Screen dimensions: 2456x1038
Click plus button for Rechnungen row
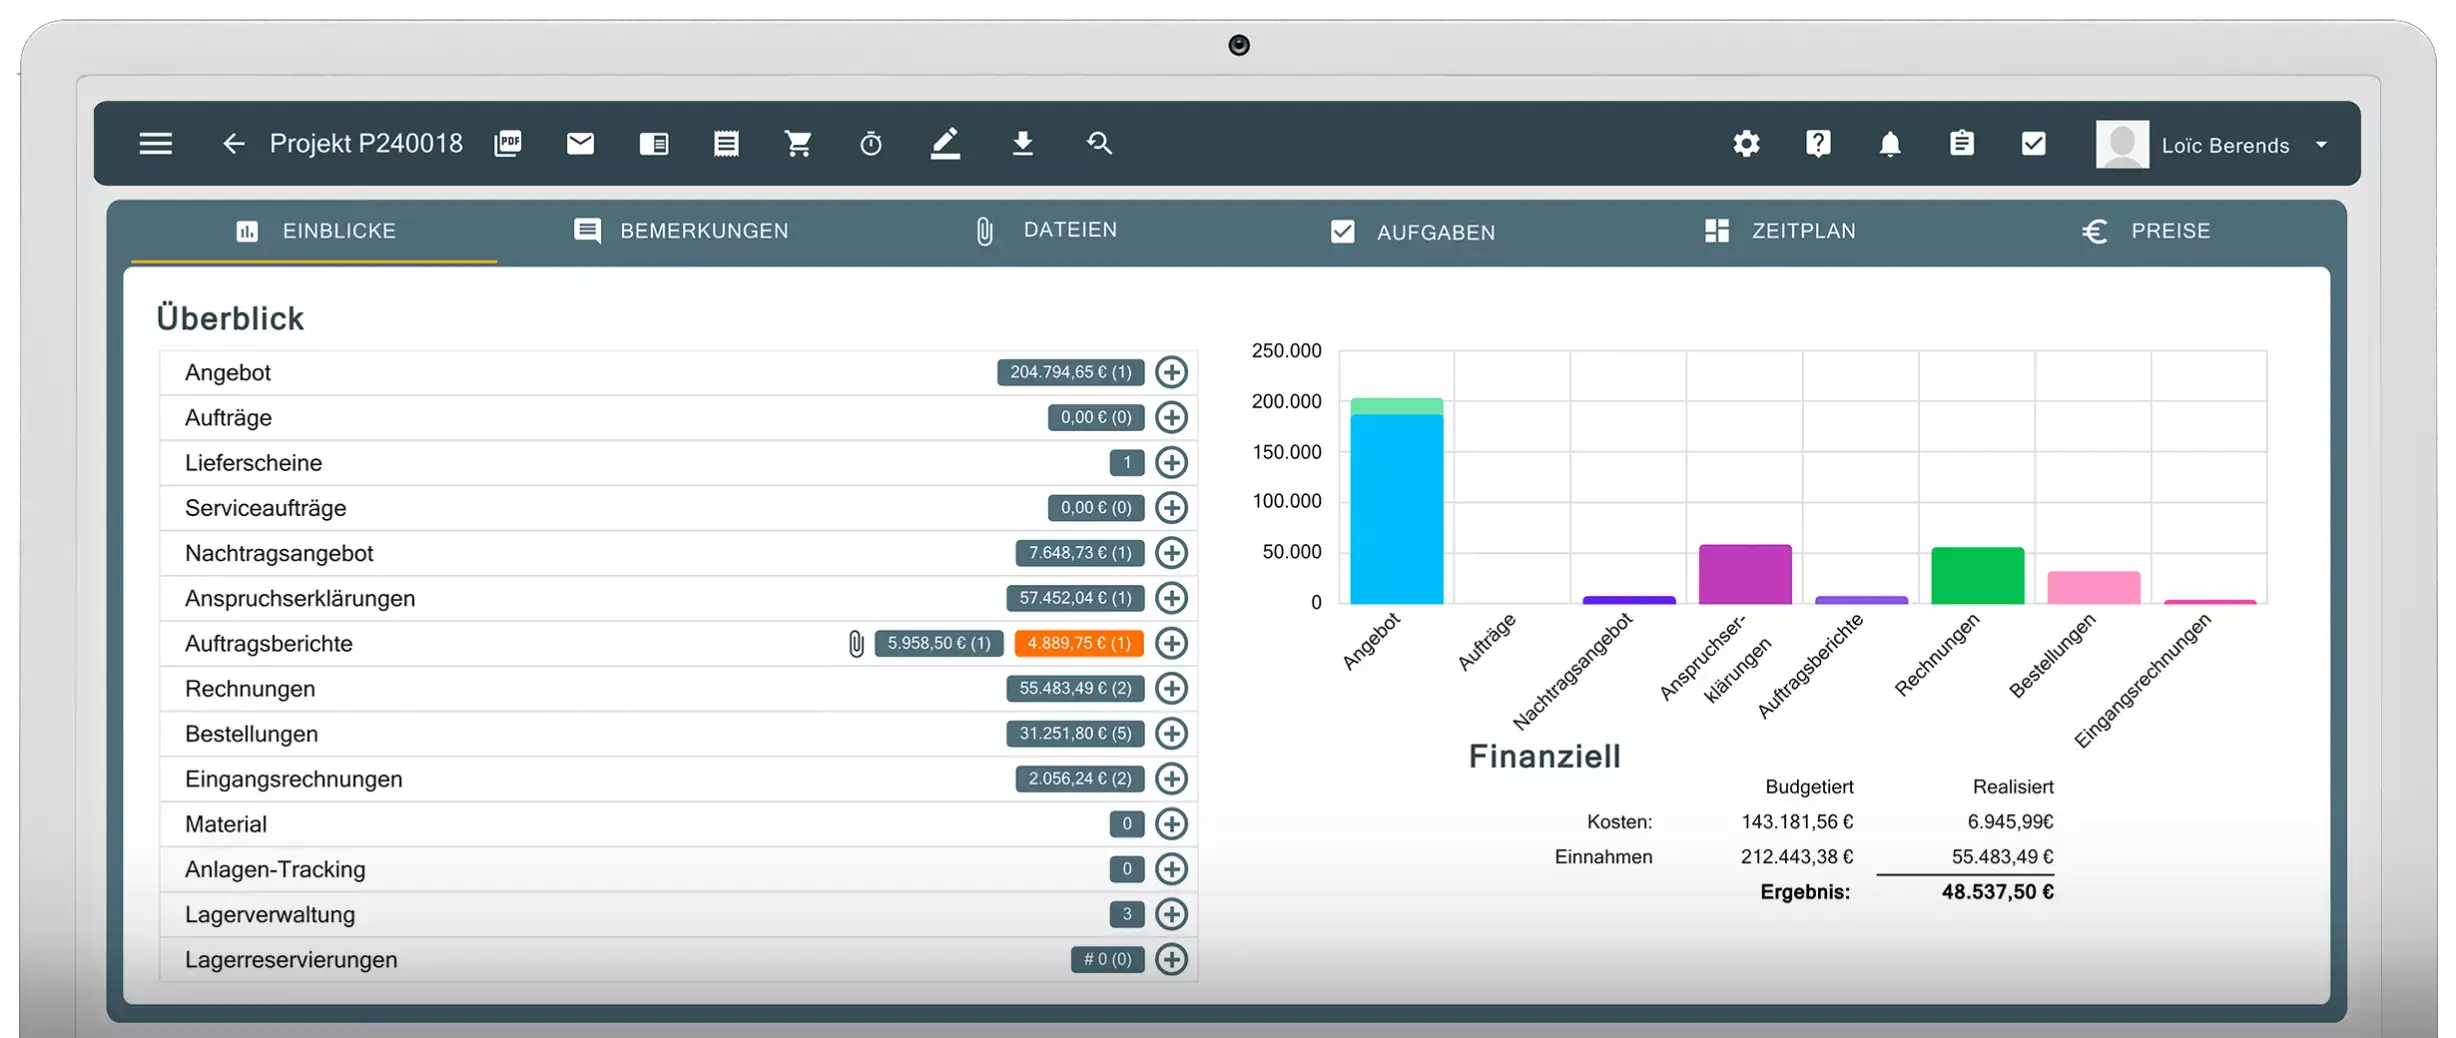coord(1171,688)
